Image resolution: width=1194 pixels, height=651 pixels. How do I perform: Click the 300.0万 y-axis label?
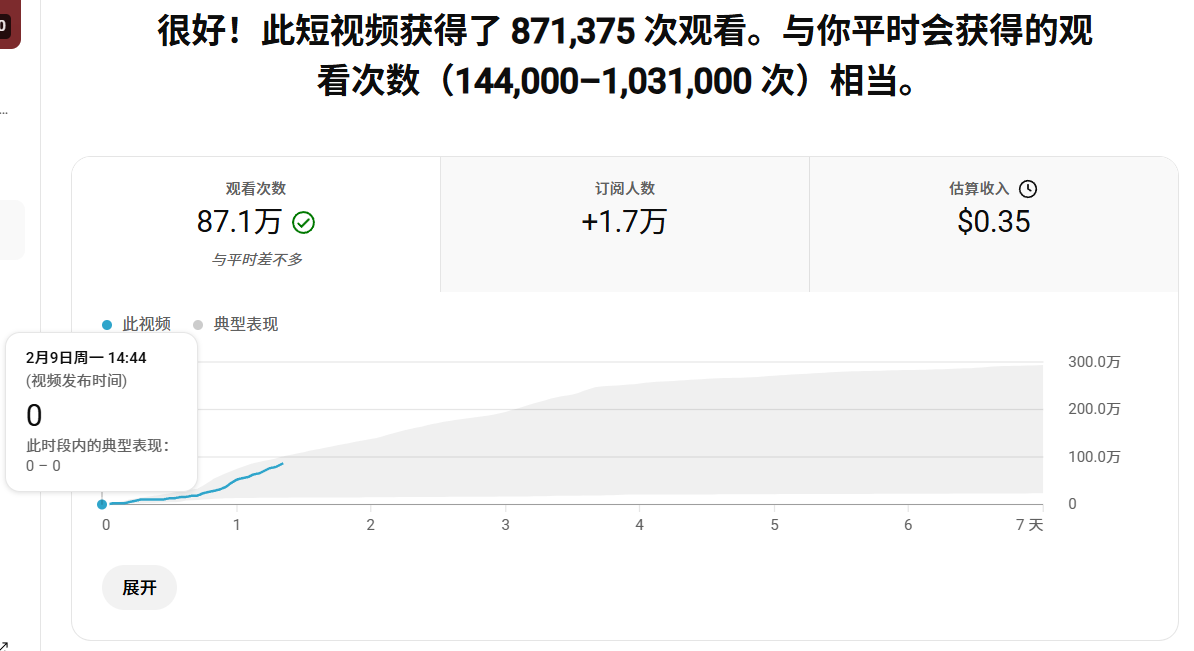click(1094, 362)
